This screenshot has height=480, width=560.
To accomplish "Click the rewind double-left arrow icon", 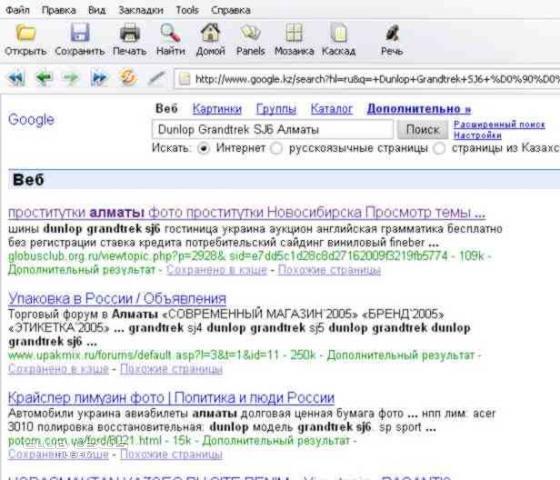I will [16, 78].
